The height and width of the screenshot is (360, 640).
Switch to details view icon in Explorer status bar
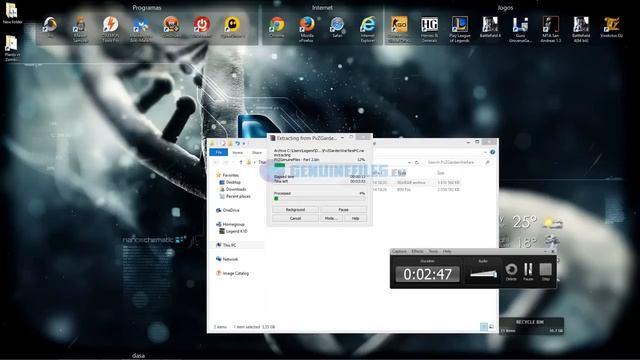(x=484, y=327)
